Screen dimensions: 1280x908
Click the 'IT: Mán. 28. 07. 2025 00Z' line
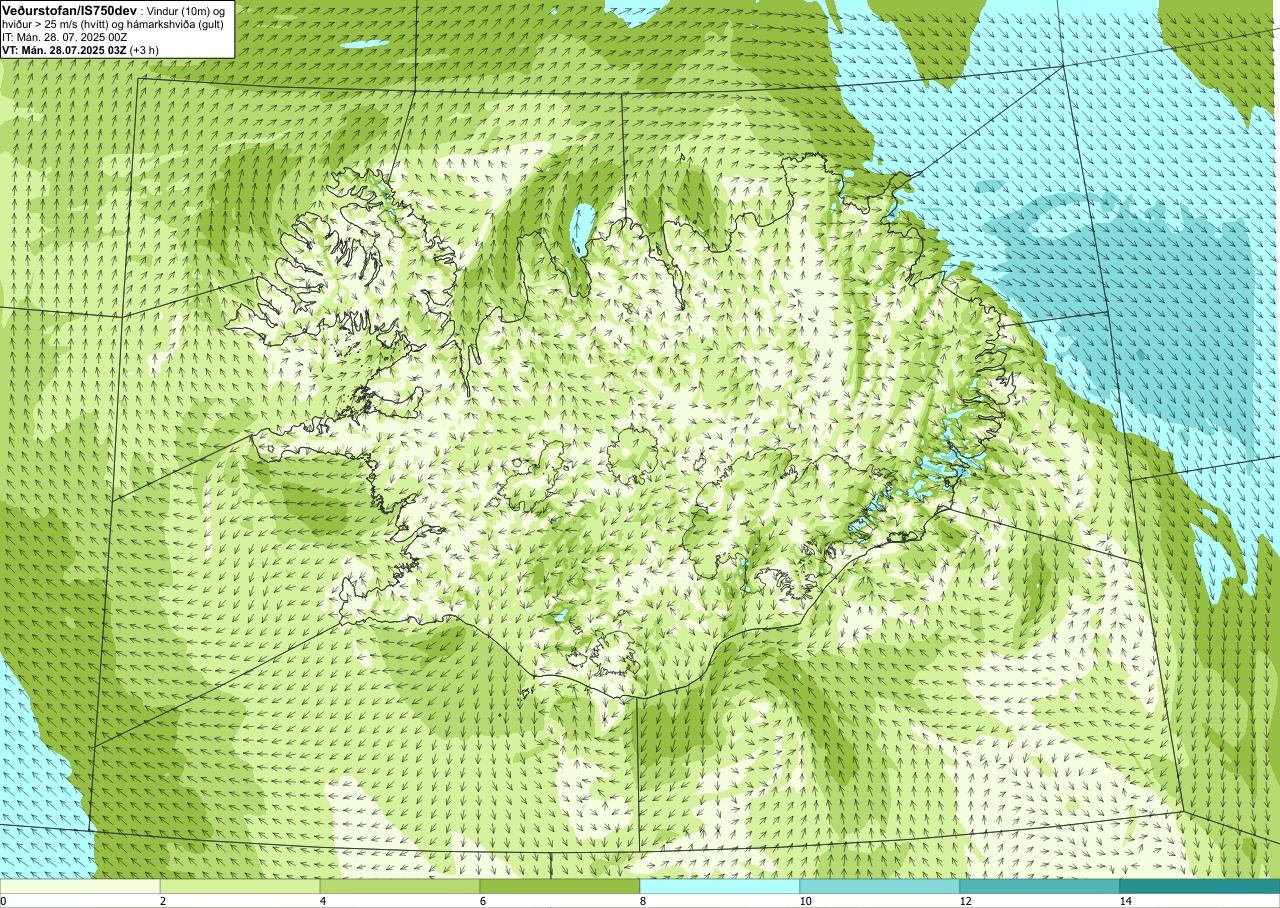point(64,38)
